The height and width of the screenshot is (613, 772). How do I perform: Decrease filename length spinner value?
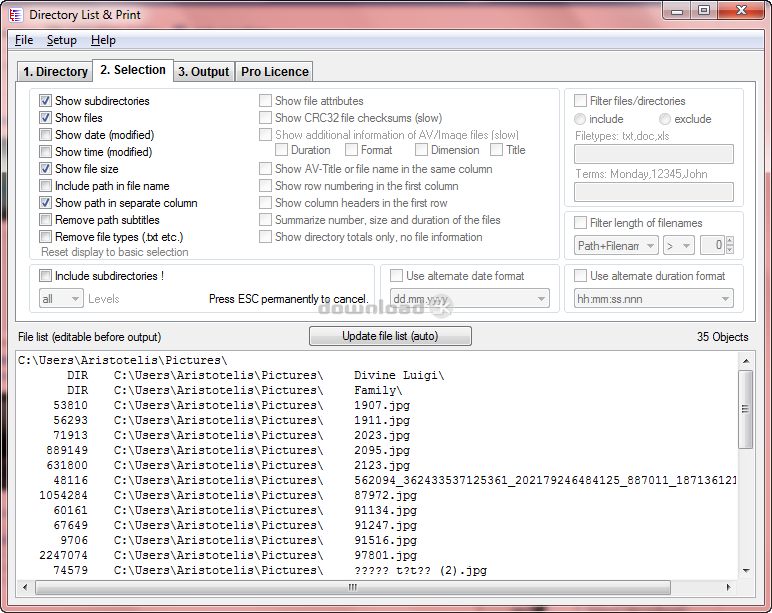point(730,250)
